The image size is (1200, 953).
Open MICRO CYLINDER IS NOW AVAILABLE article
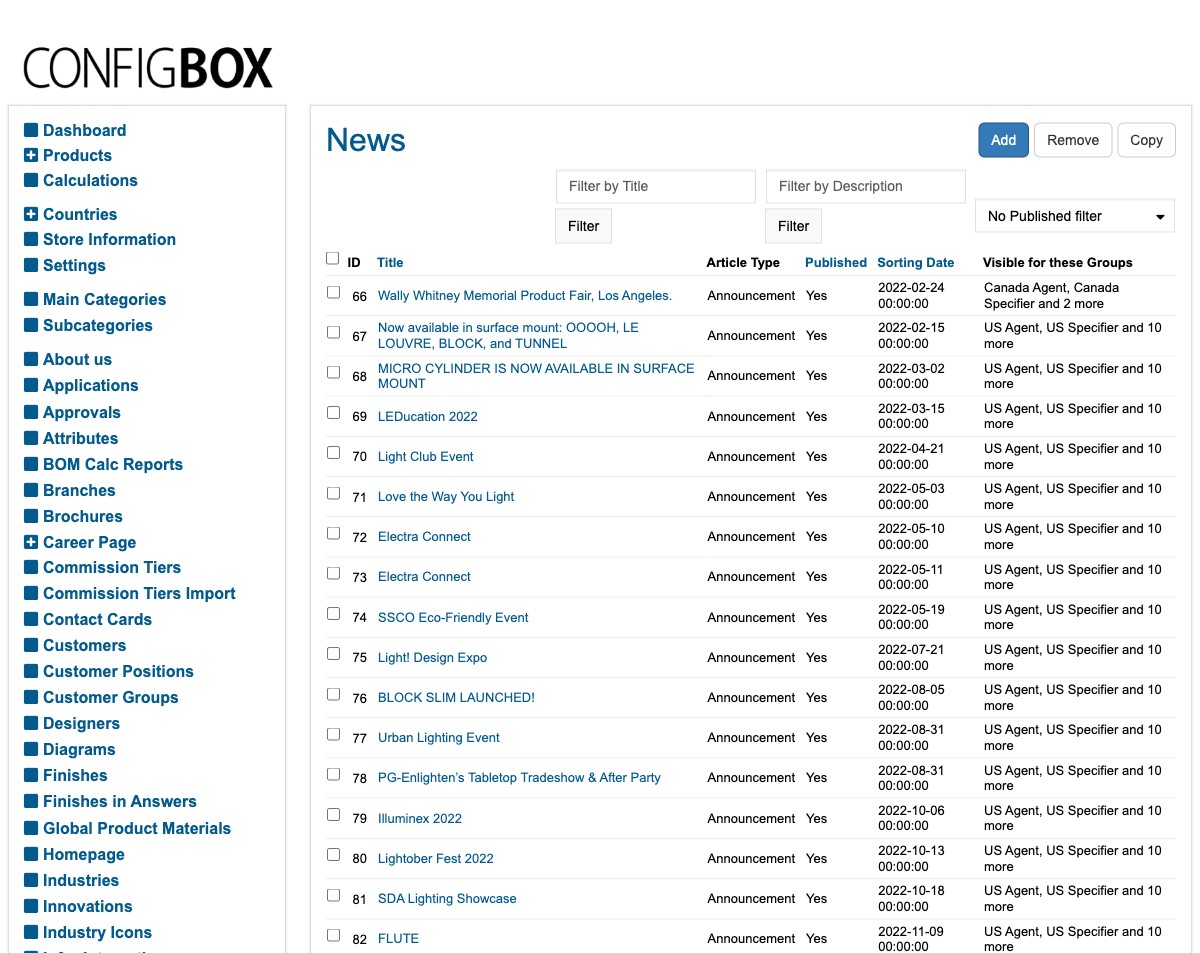coord(536,375)
